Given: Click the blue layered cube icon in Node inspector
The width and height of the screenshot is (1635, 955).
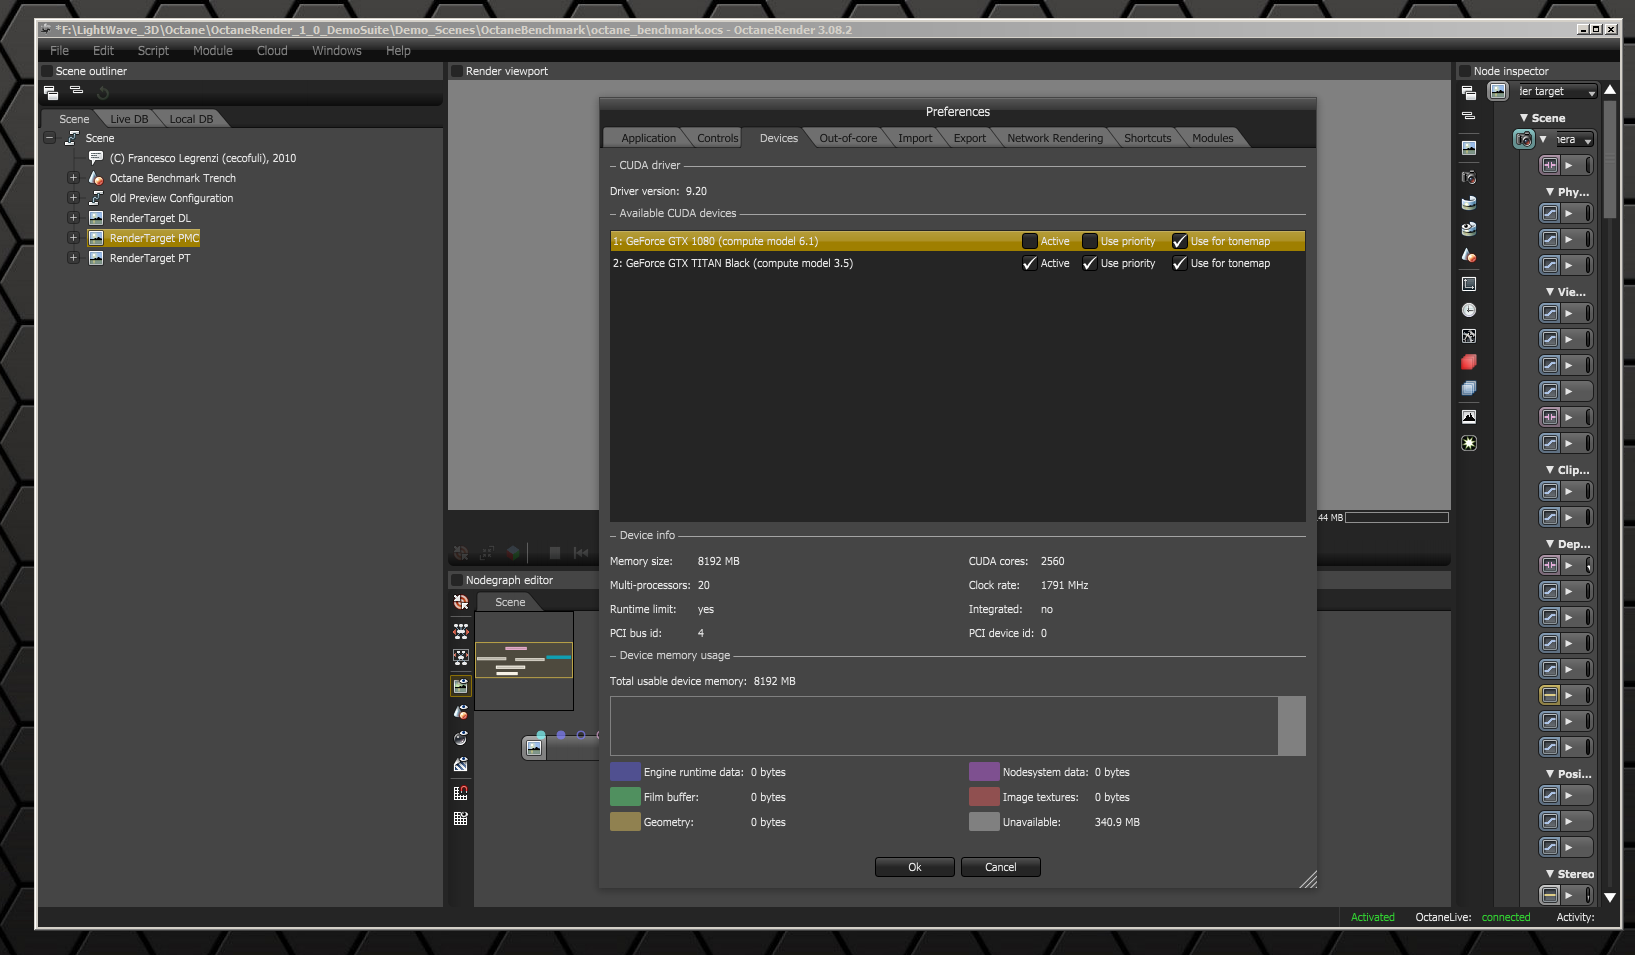Looking at the screenshot, I should tap(1469, 388).
